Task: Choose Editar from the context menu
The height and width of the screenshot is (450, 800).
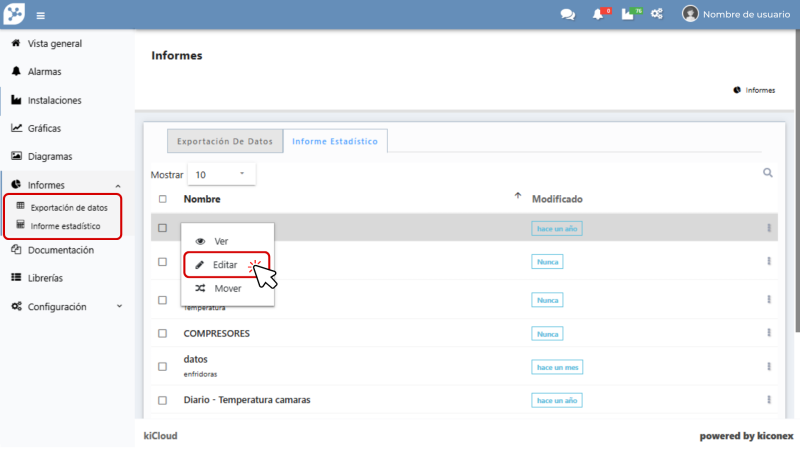Action: (x=226, y=265)
